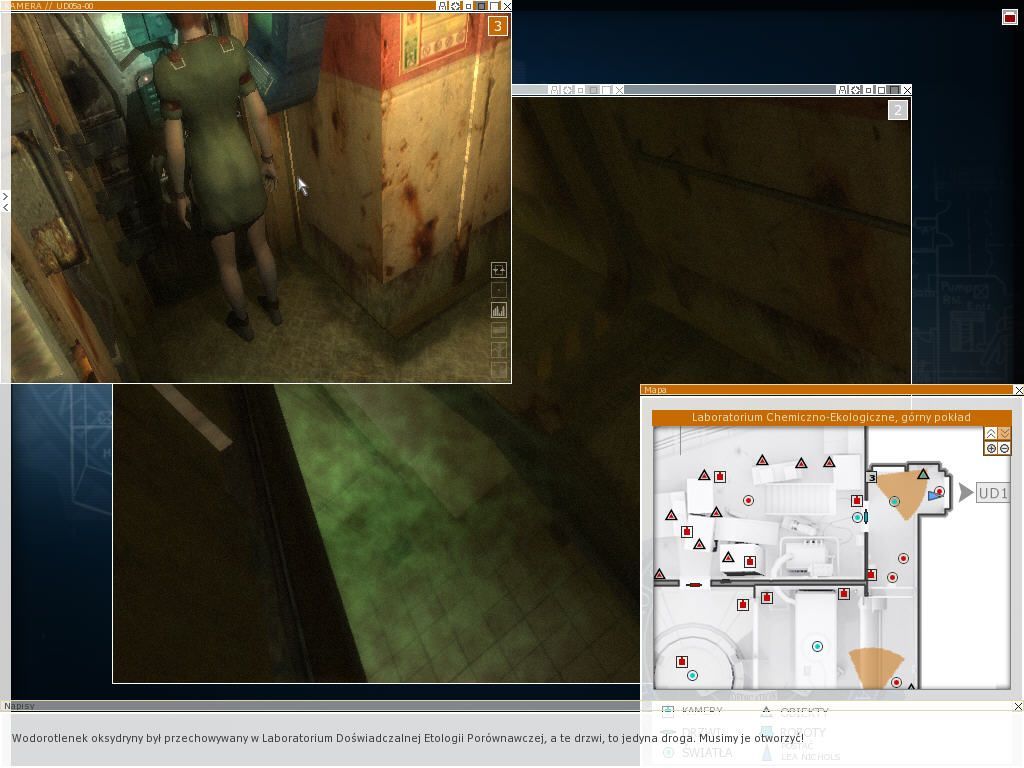This screenshot has width=1024, height=768.
Task: Click the red door dash on the lower-left wall
Action: tap(694, 584)
